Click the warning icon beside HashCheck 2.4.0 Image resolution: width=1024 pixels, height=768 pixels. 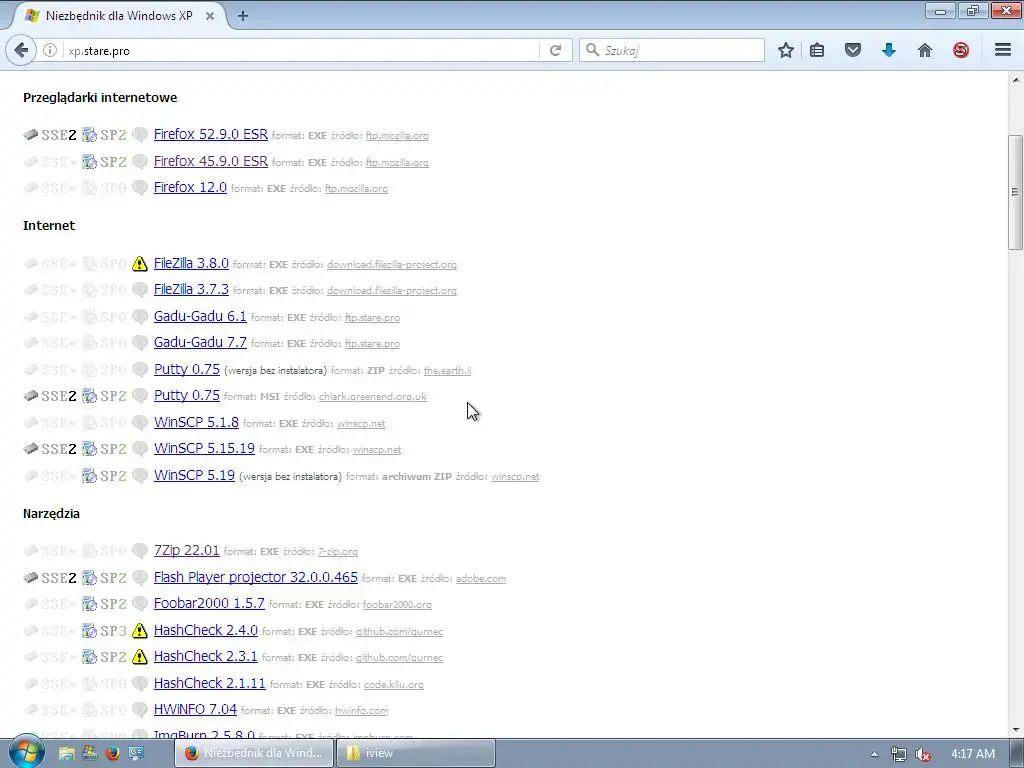(x=139, y=630)
